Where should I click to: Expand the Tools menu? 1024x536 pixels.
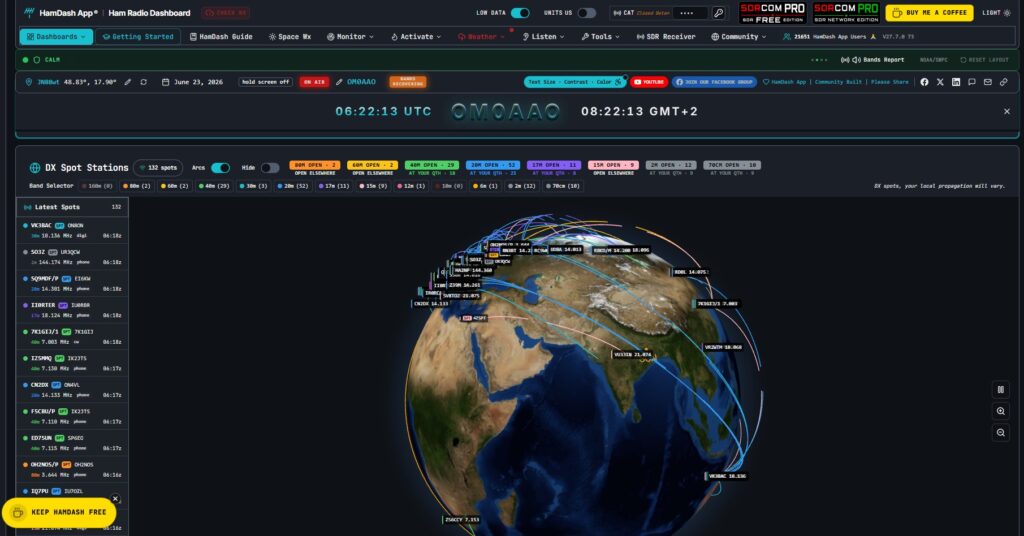click(x=600, y=37)
